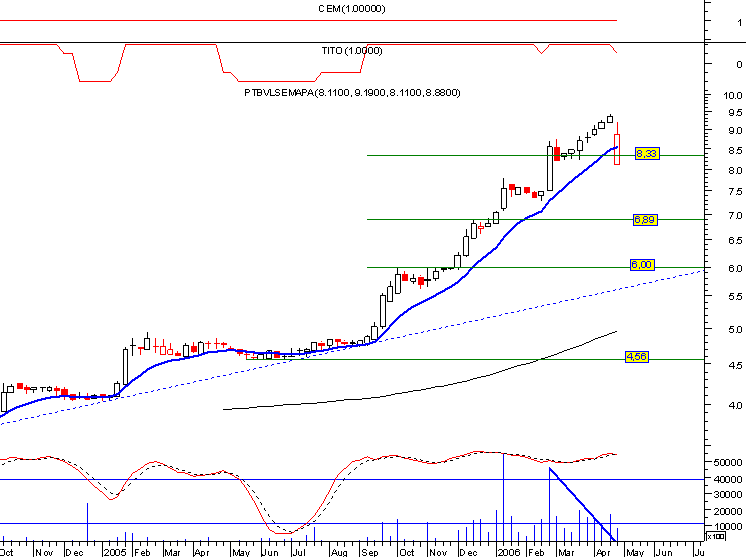
Task: Click the PTBVLSEMAPA price series title
Action: click(x=352, y=93)
